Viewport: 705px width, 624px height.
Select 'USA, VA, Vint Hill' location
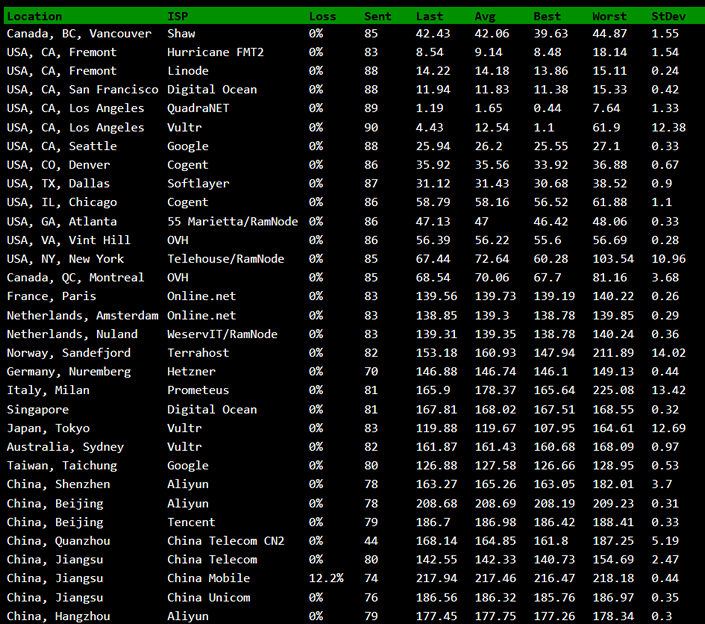(68, 240)
